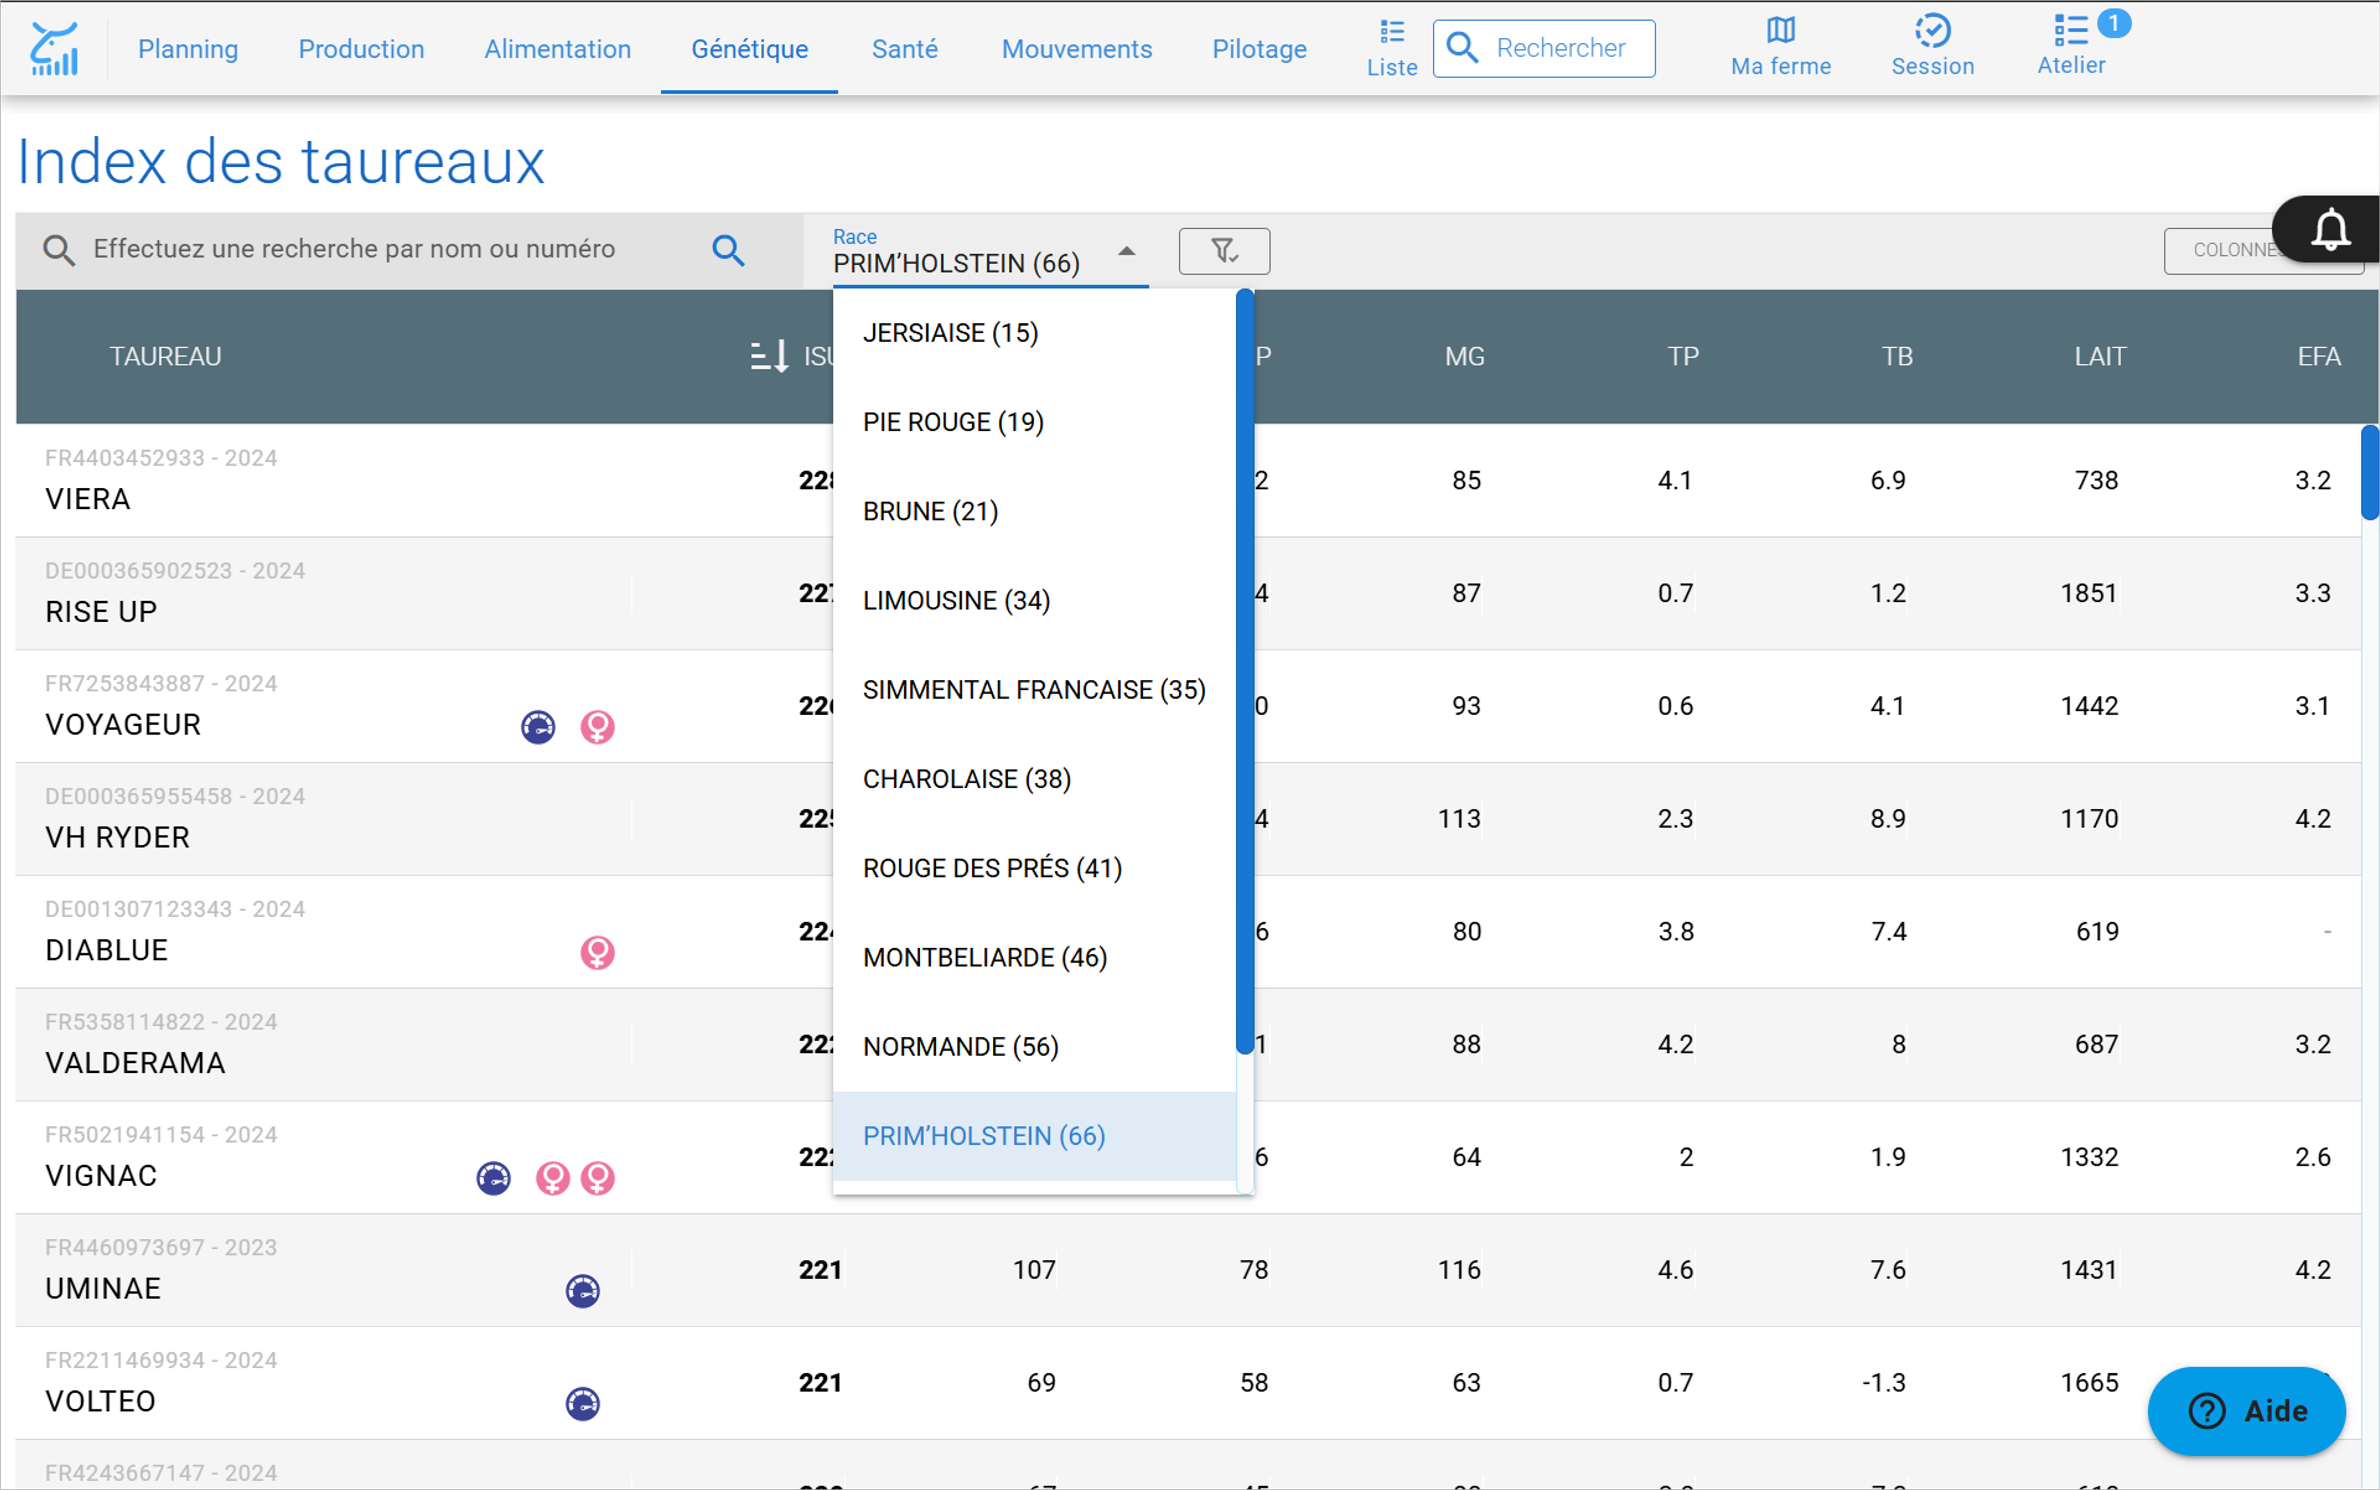Click the Rechercher global search field
Viewport: 2380px width, 1490px height.
1543,48
